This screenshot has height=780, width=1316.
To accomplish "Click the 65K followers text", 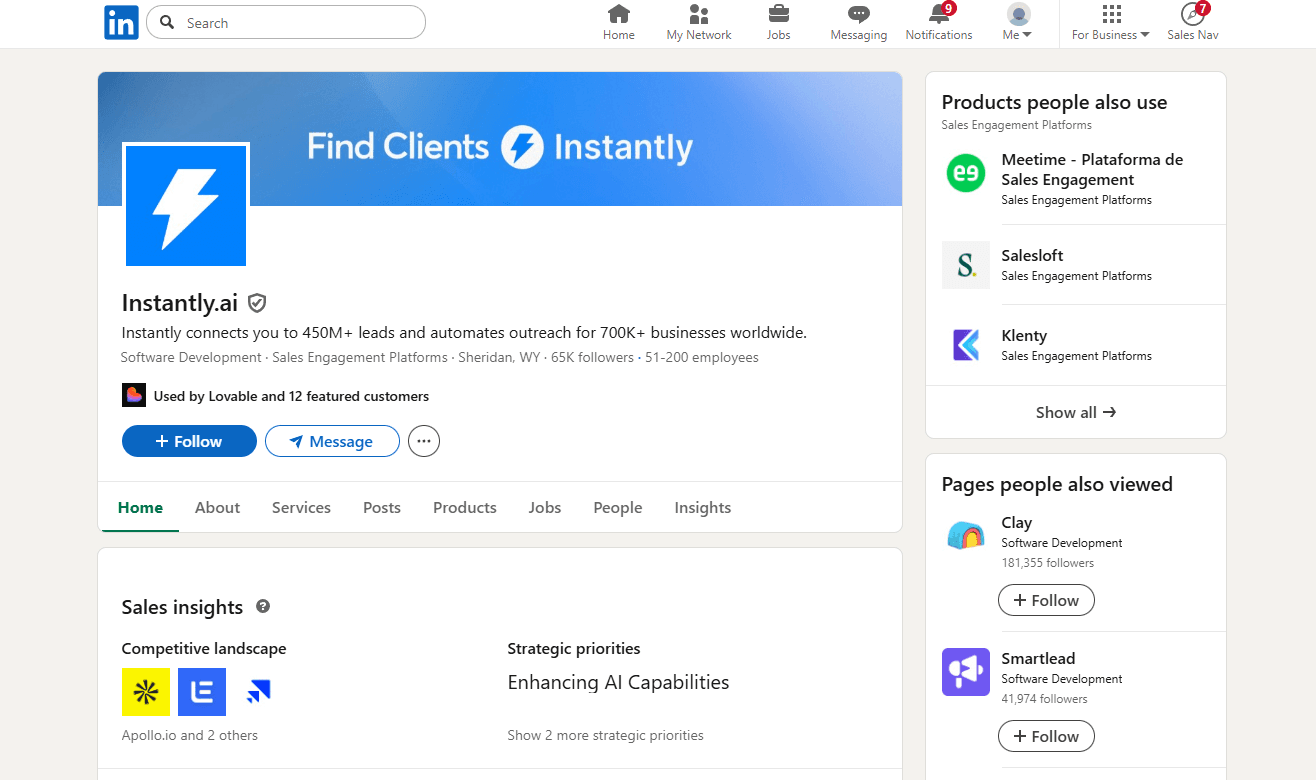I will tap(592, 357).
